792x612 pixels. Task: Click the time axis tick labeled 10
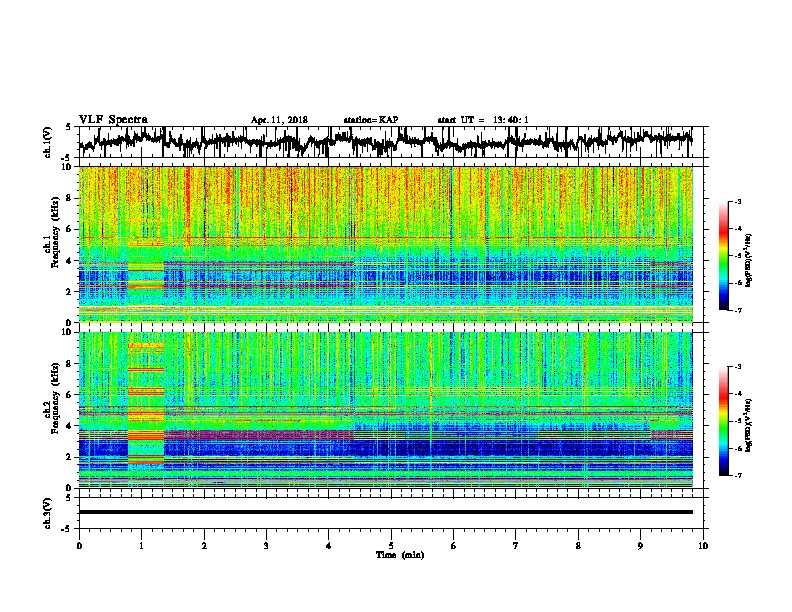coord(703,546)
